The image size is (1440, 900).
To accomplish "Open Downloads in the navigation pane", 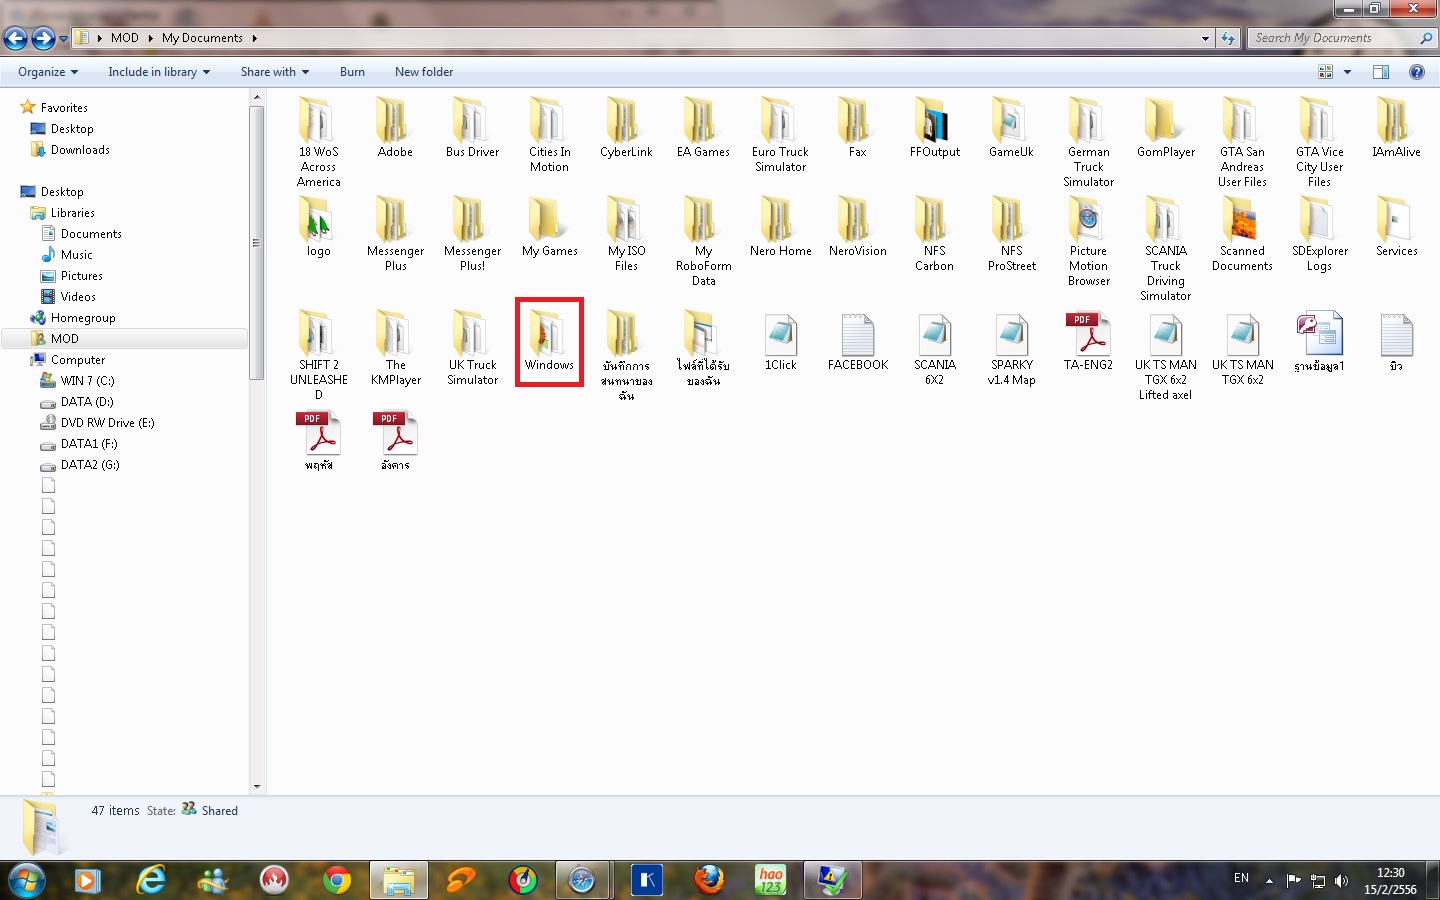I will click(80, 150).
